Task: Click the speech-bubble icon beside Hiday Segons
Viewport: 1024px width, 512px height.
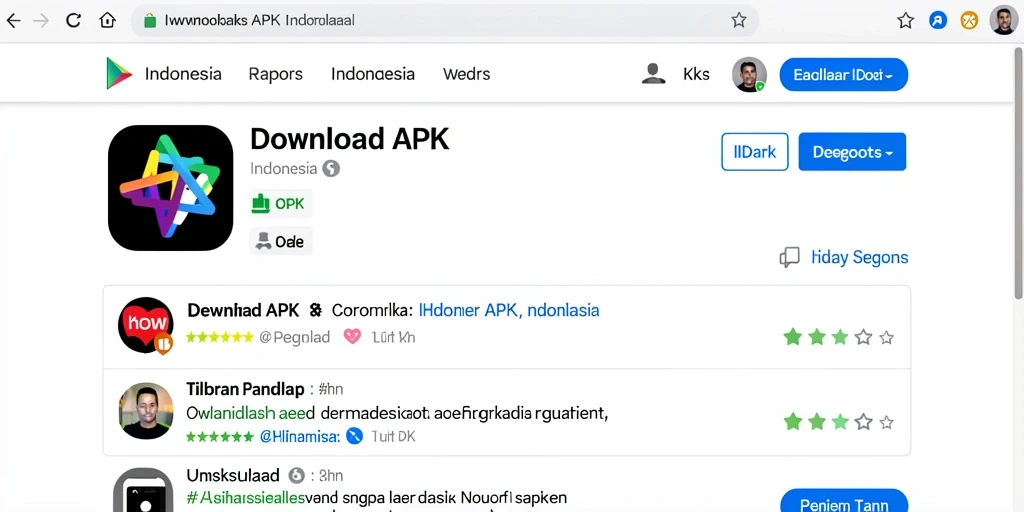Action: coord(790,257)
